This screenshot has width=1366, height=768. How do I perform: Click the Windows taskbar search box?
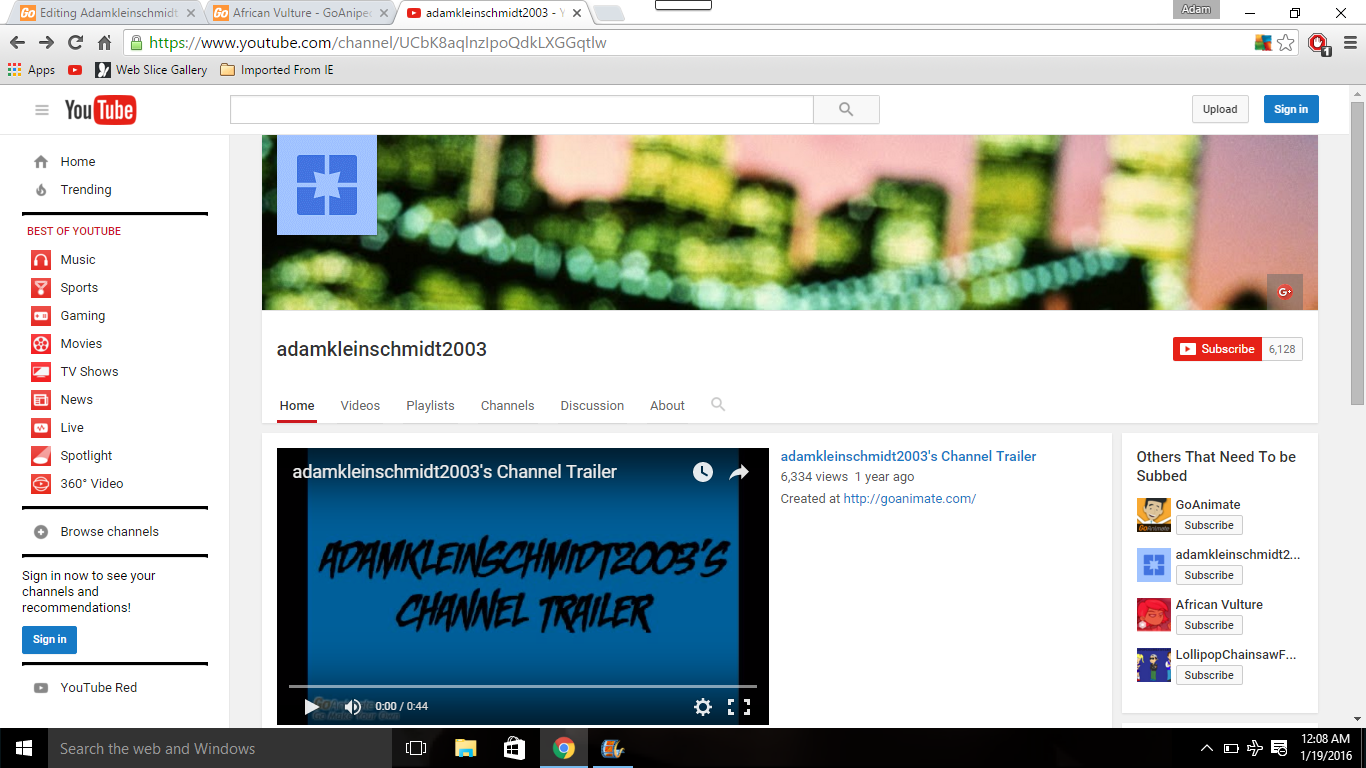tap(219, 748)
